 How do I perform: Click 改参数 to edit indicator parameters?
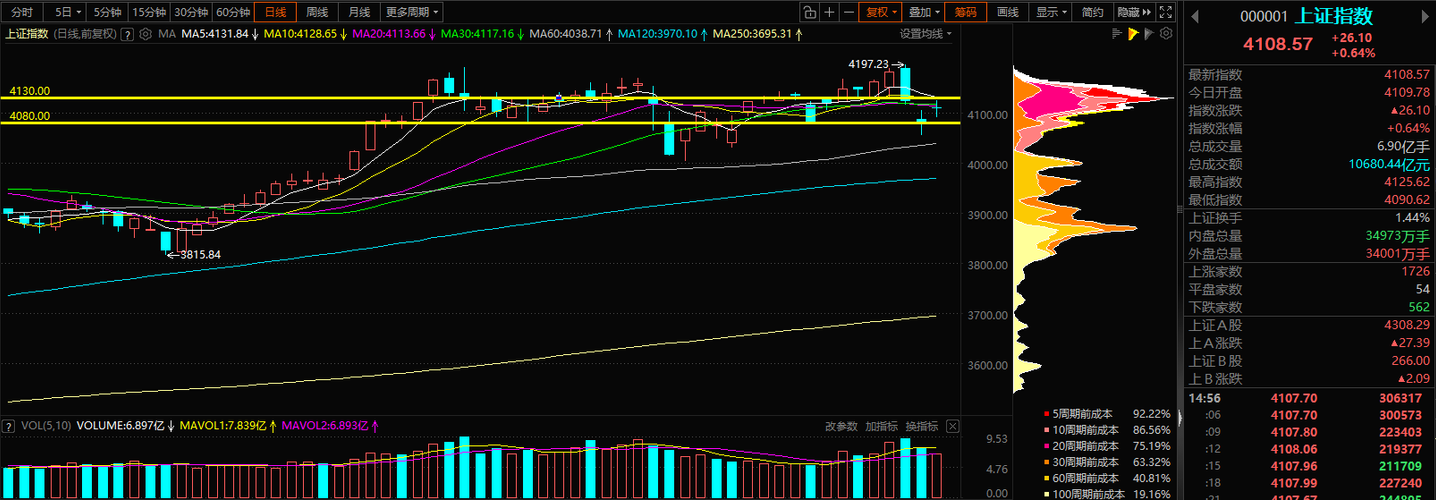[x=841, y=426]
